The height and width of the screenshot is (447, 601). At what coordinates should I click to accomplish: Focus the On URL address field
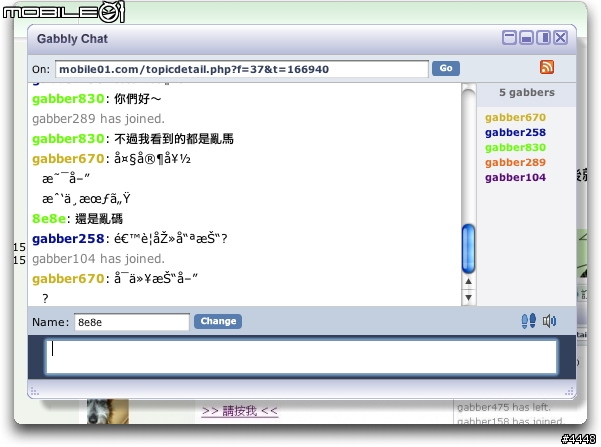(x=242, y=69)
